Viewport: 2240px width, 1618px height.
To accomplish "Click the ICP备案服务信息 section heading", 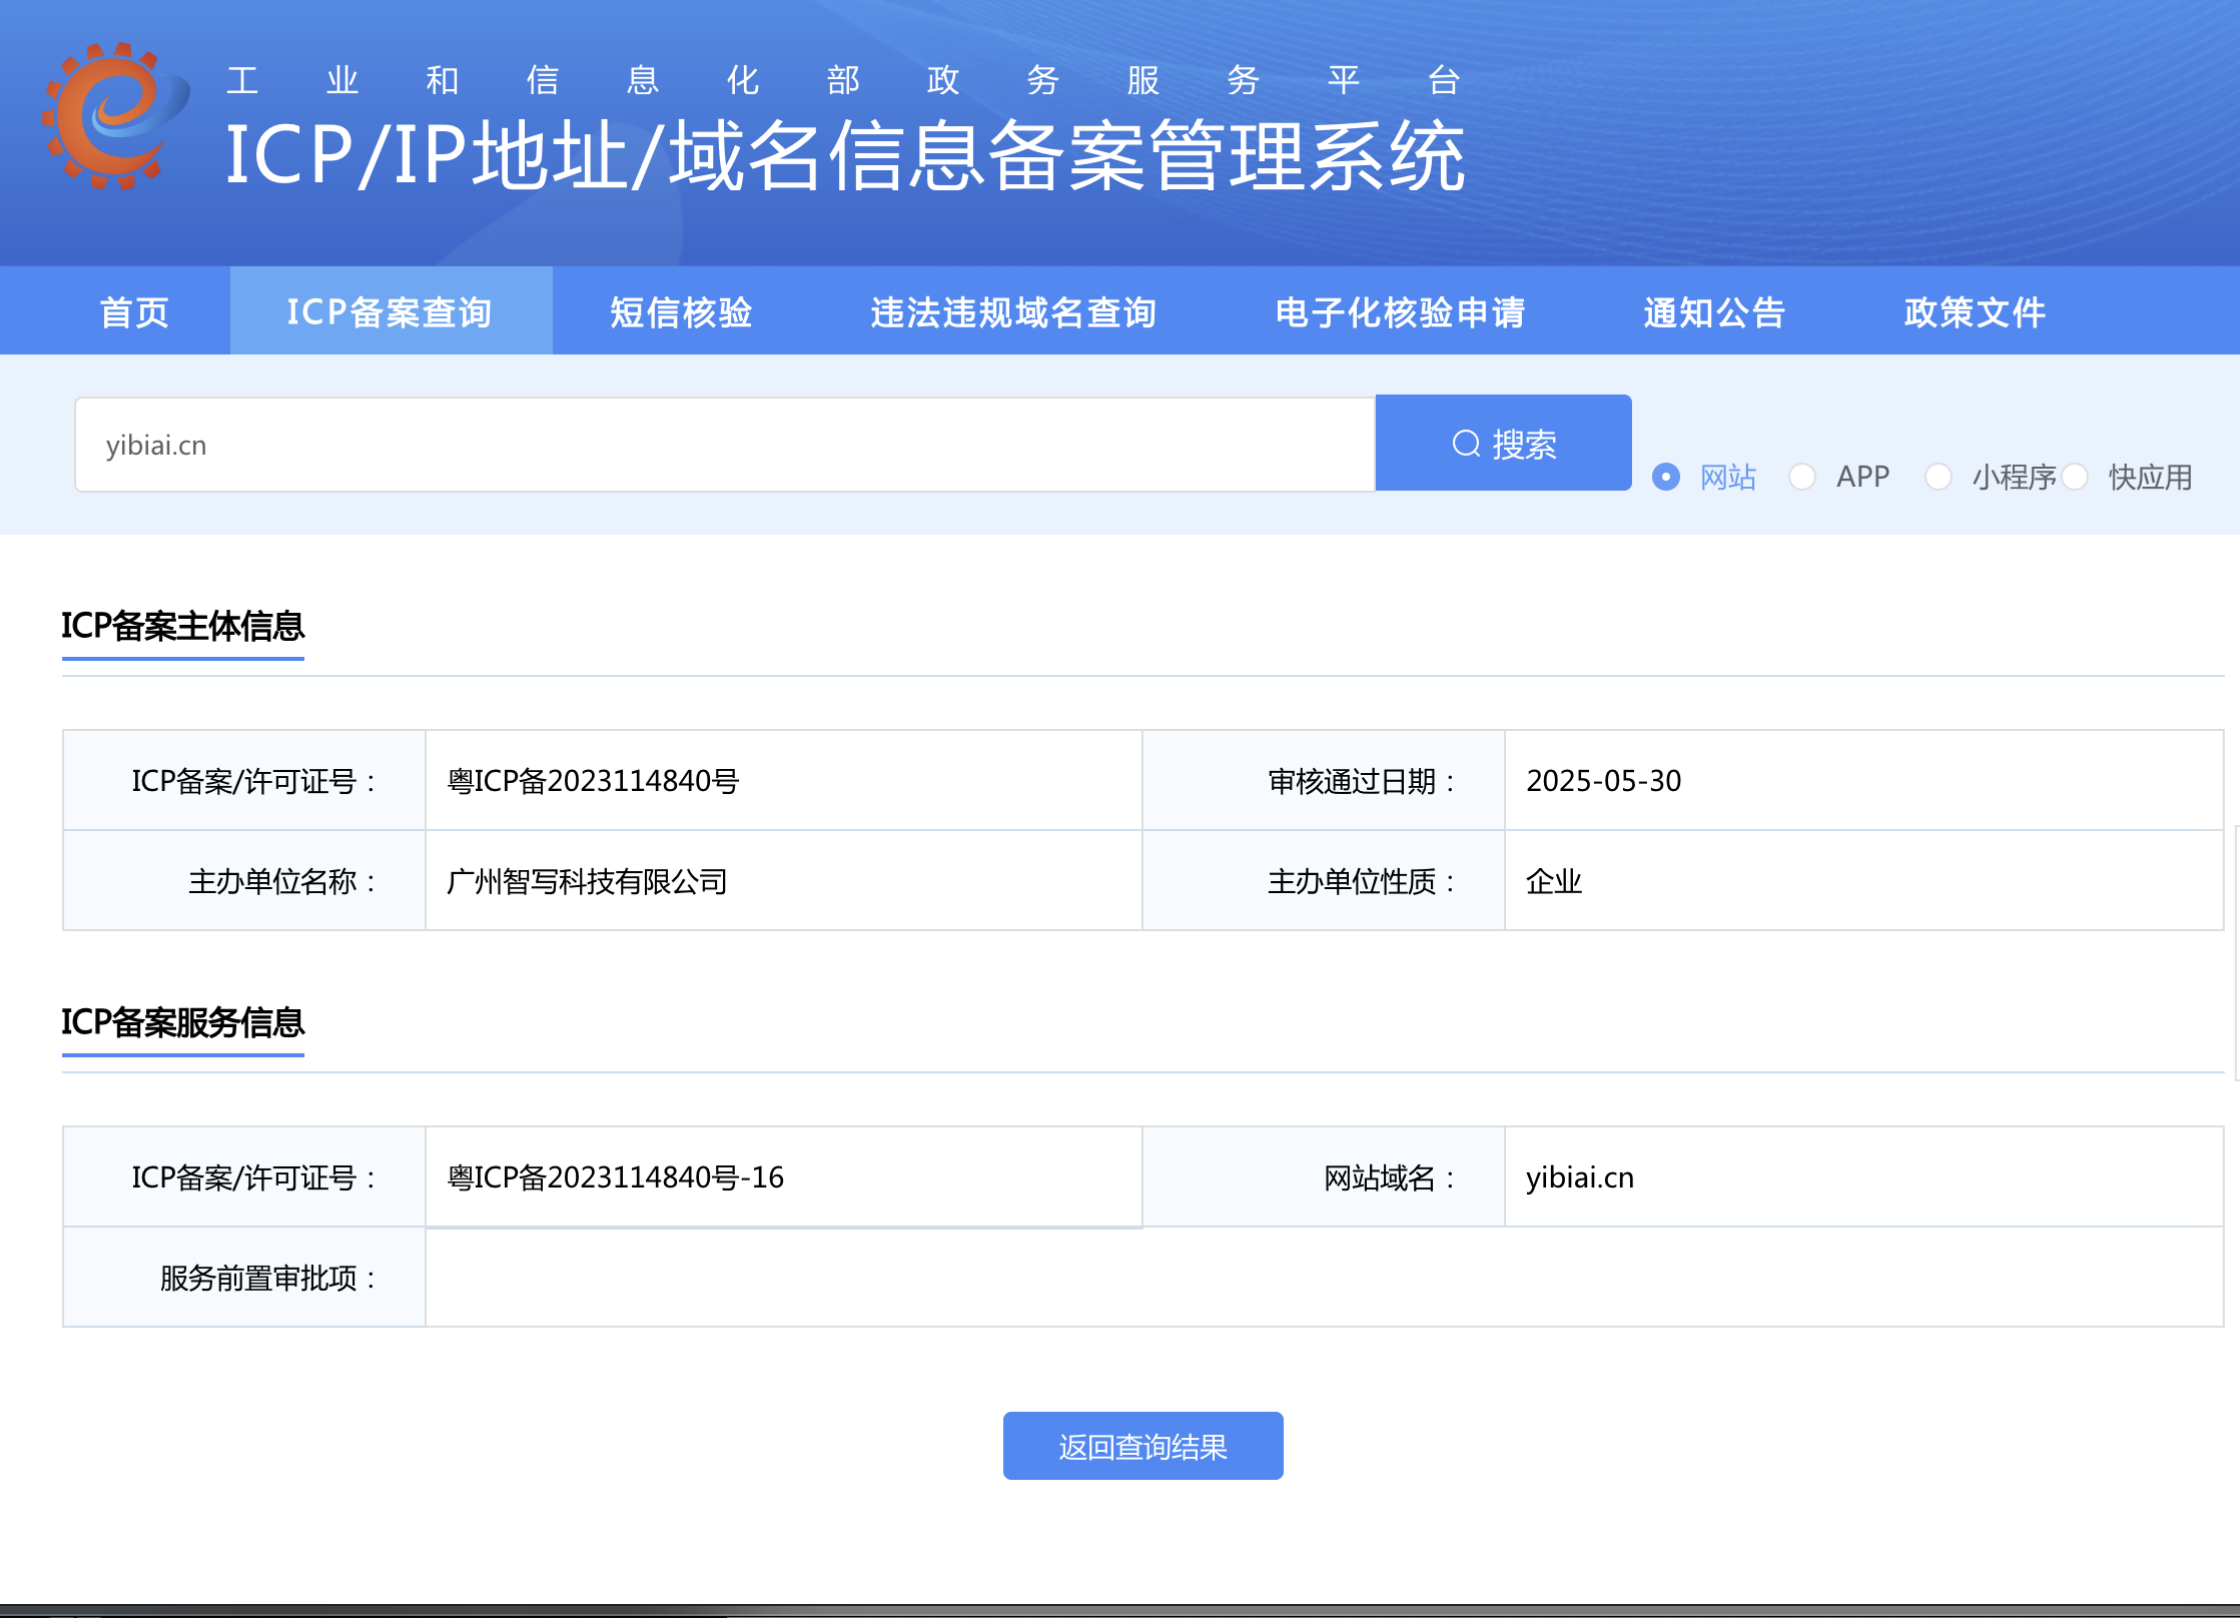I will point(183,1022).
